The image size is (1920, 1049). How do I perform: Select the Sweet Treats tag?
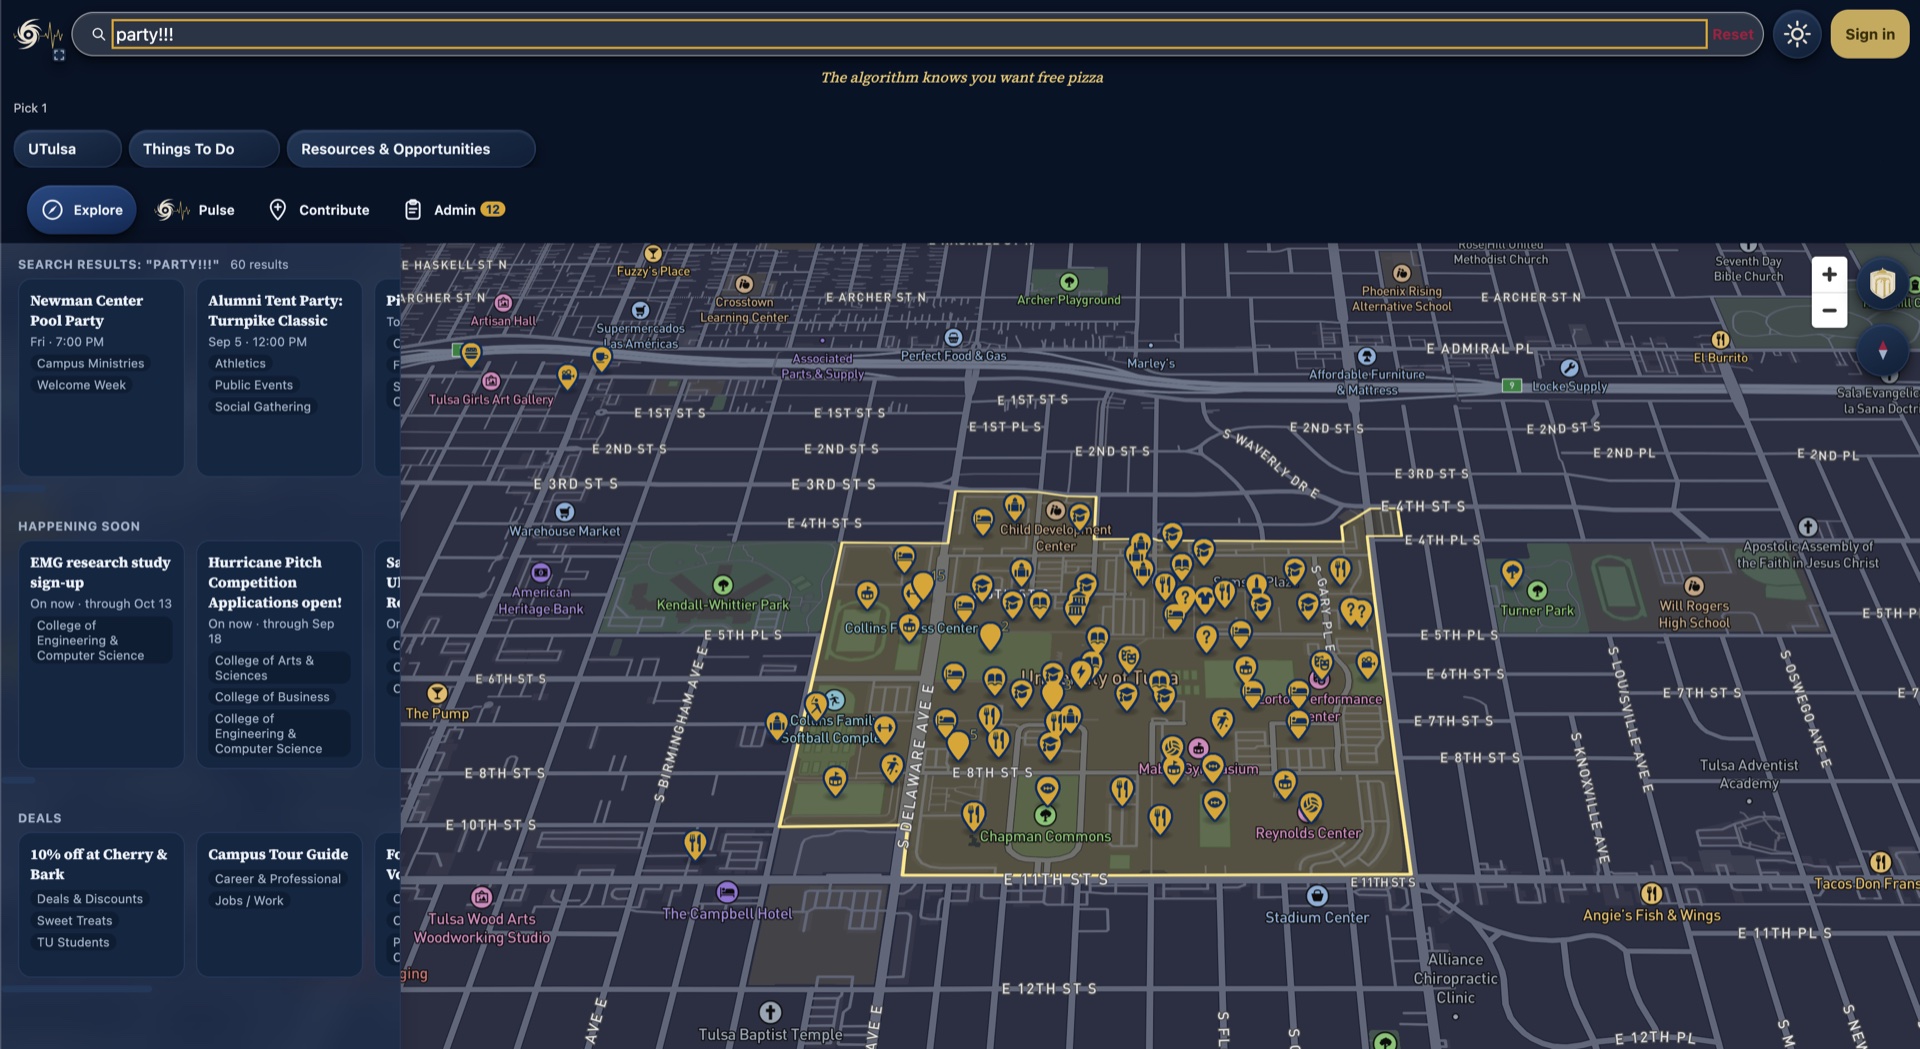click(74, 921)
